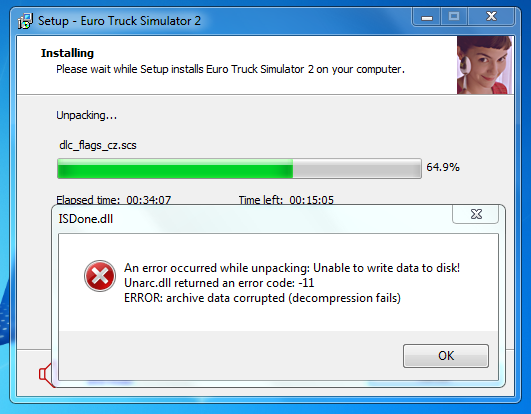Viewport: 531px width, 414px height.
Task: Click the Time left 00:15:05 readout
Action: click(286, 200)
